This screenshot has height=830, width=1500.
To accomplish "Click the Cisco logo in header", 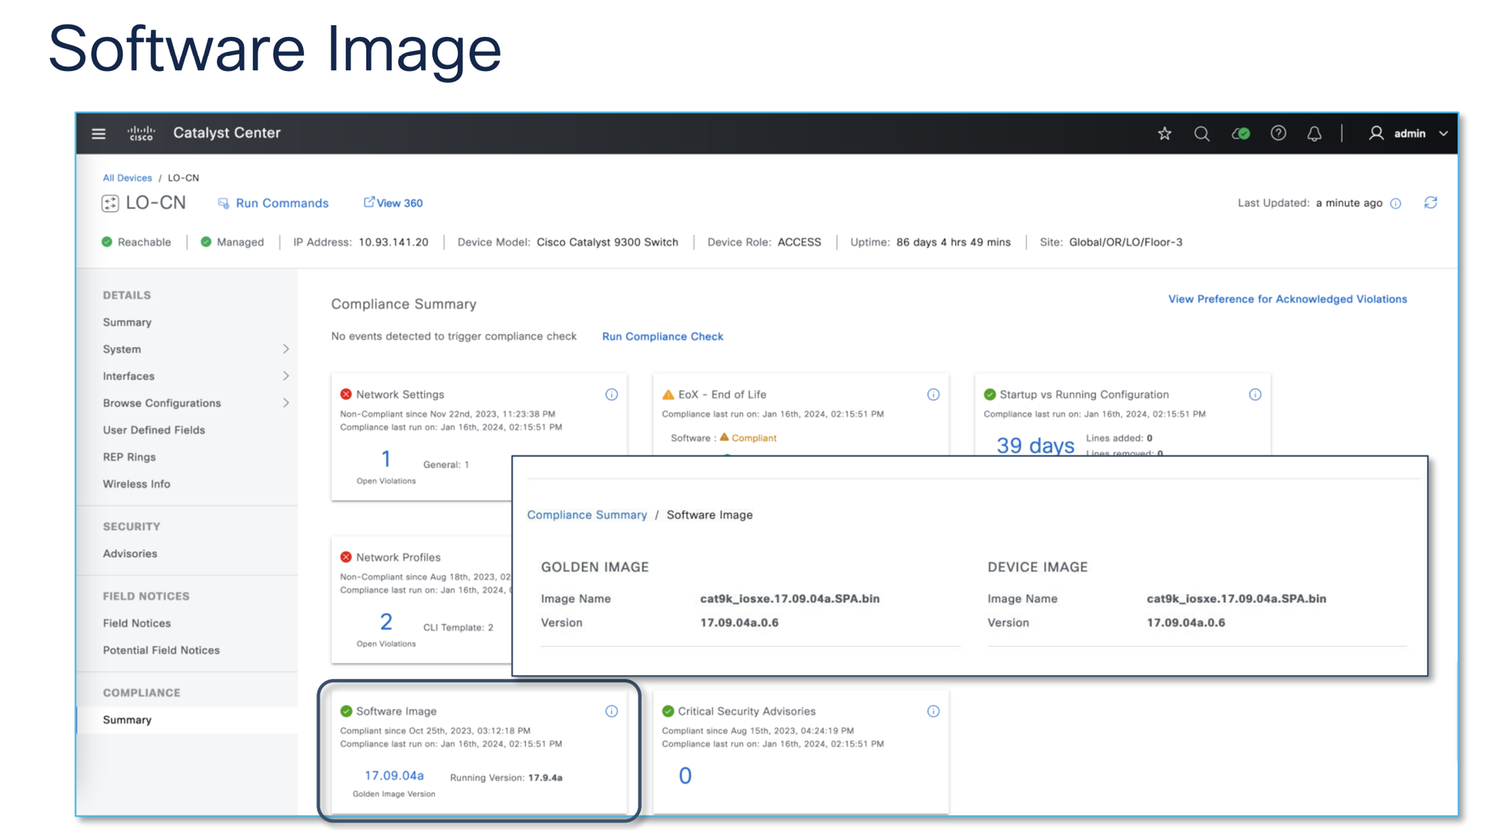I will [141, 133].
